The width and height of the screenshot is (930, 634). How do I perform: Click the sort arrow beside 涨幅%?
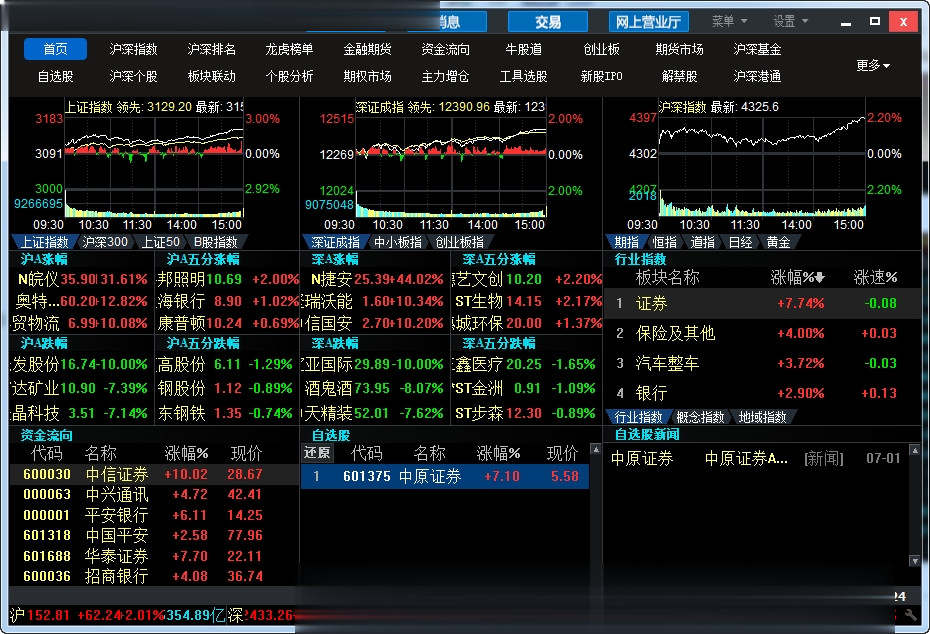click(820, 277)
